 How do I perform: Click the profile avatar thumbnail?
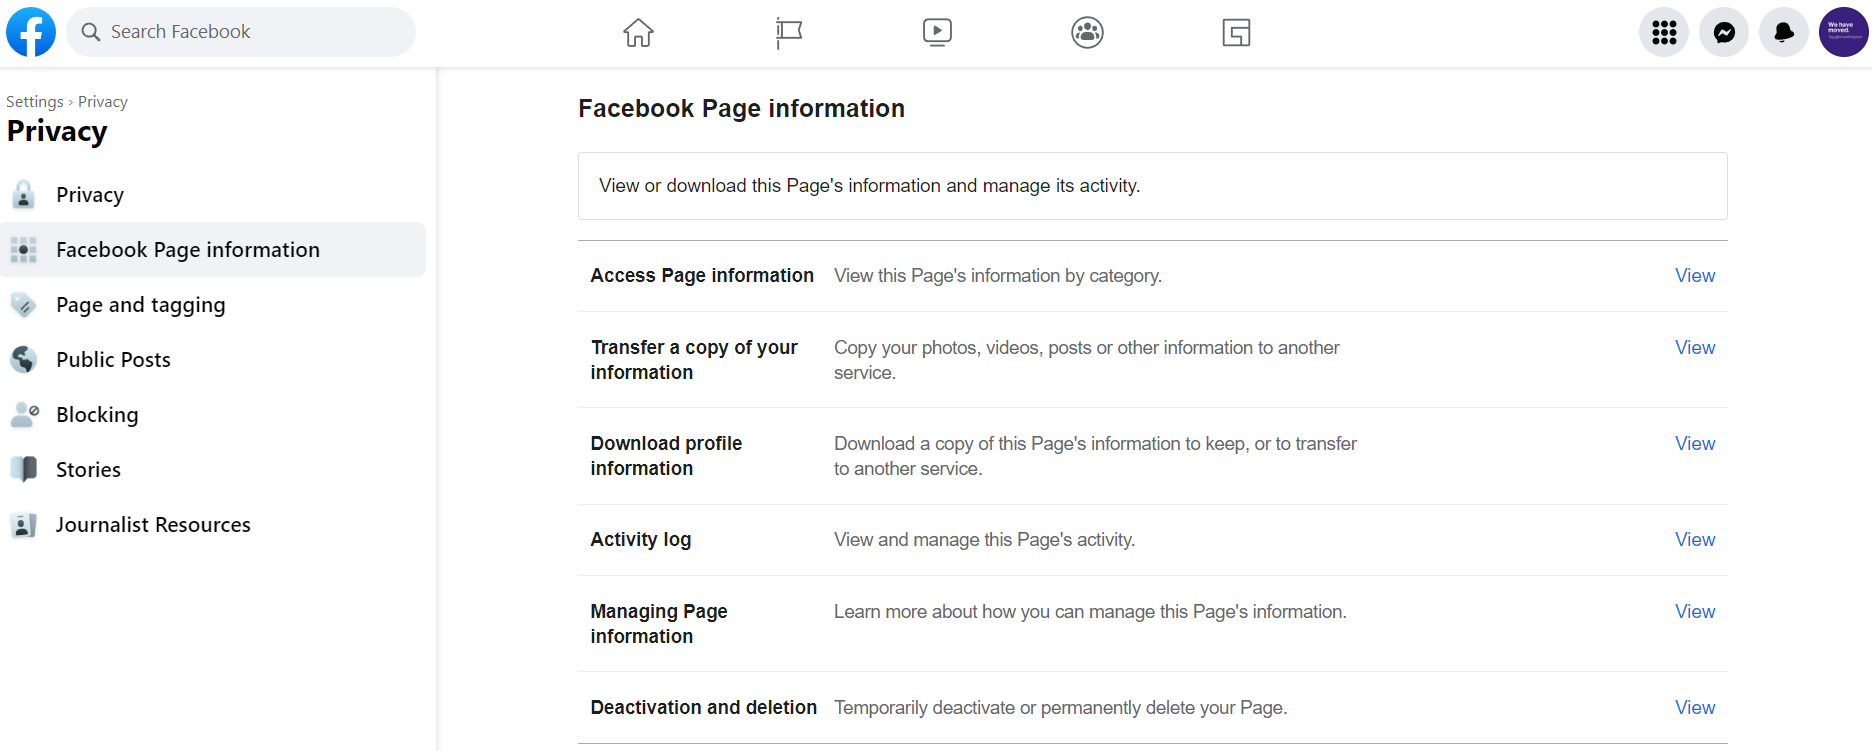tap(1843, 32)
